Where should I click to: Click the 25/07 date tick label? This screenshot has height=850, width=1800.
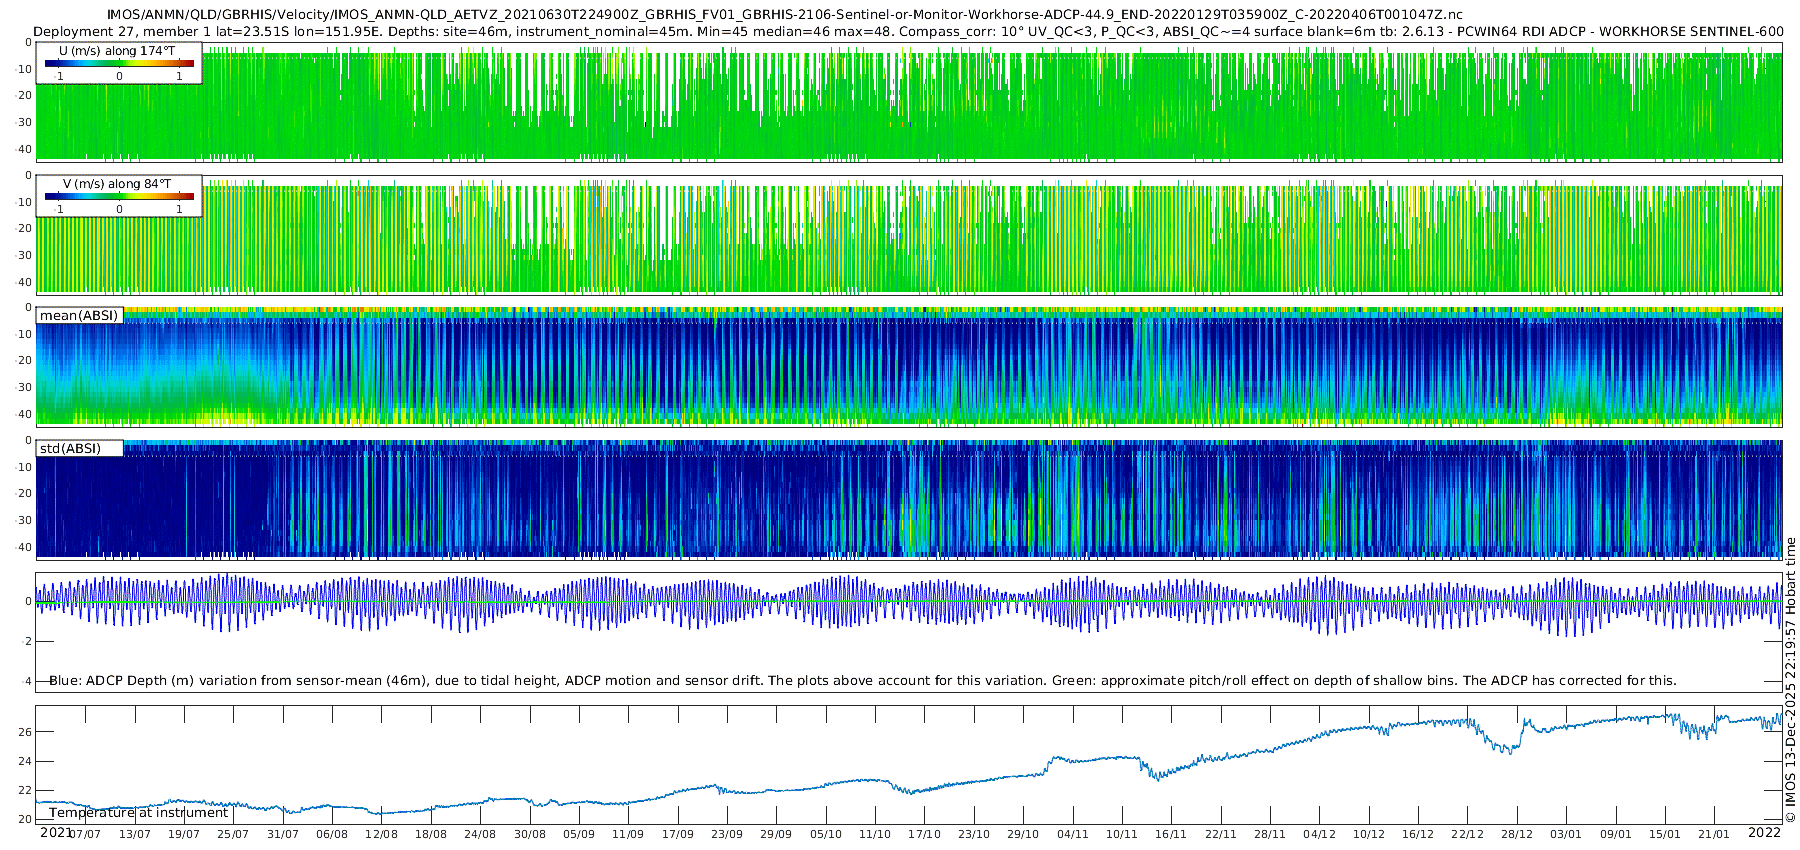point(233,834)
